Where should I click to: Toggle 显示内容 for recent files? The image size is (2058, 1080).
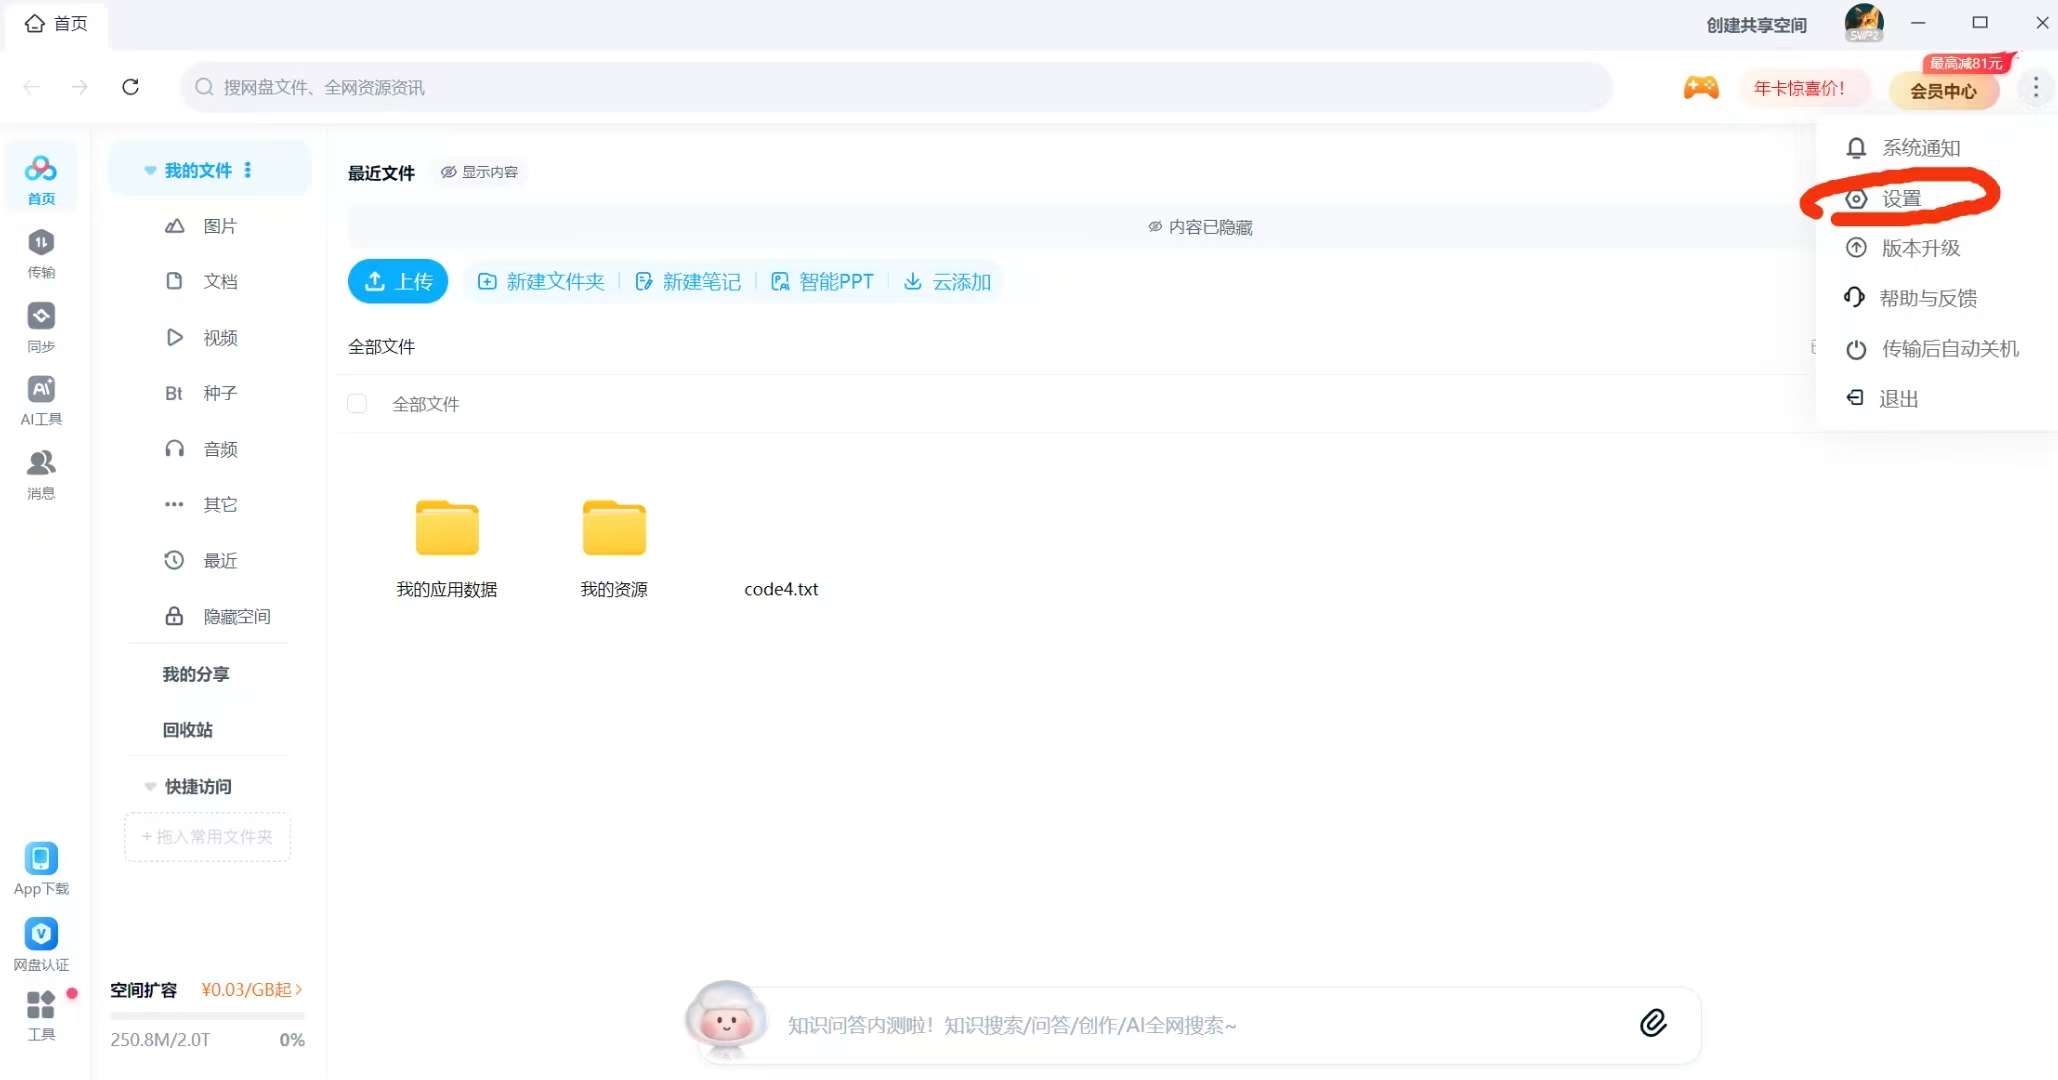tap(480, 172)
